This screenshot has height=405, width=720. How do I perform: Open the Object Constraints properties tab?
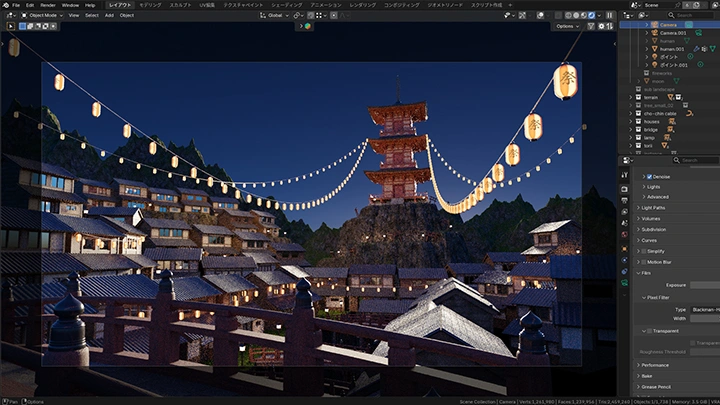[x=624, y=271]
